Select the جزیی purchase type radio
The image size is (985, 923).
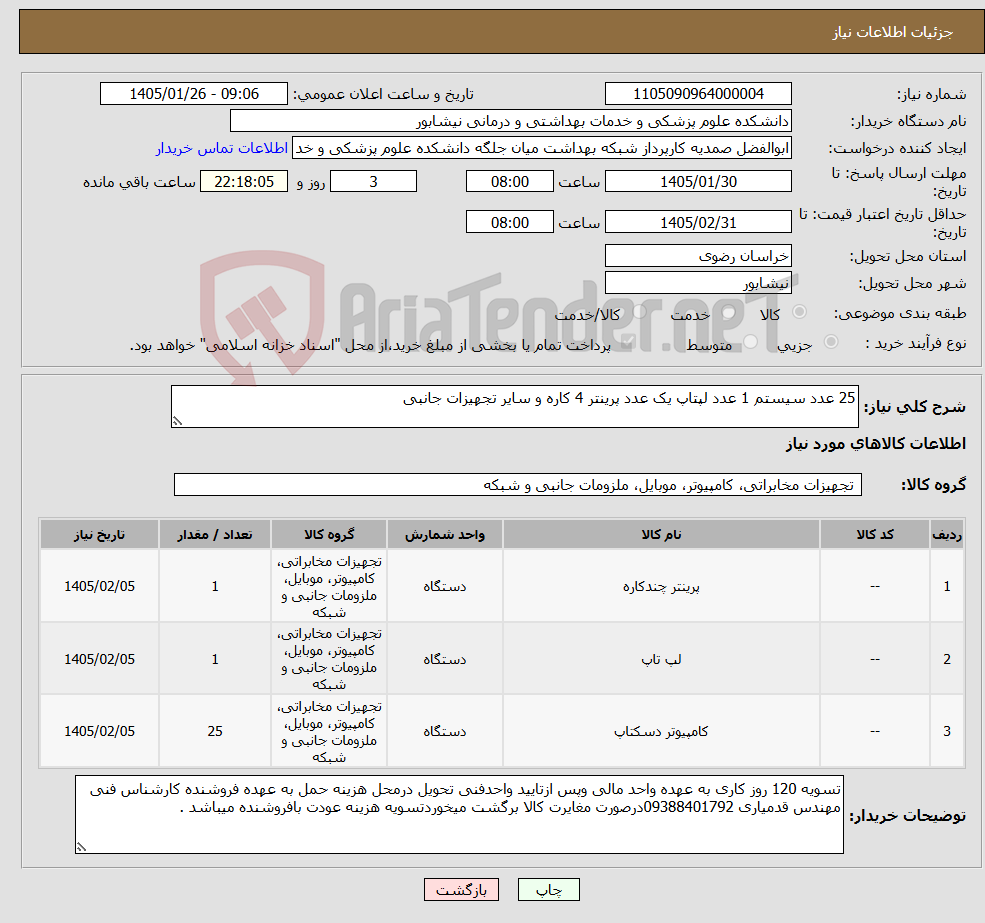click(830, 342)
